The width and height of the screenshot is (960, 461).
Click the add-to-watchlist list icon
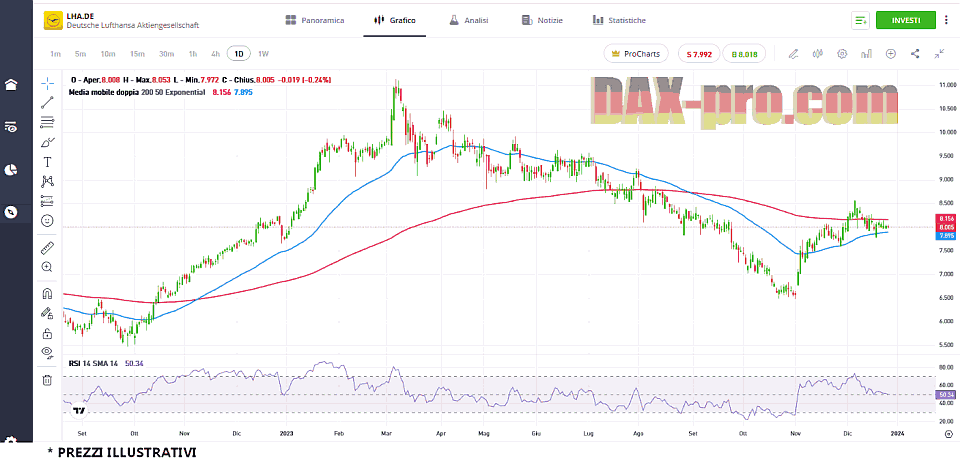pos(860,20)
